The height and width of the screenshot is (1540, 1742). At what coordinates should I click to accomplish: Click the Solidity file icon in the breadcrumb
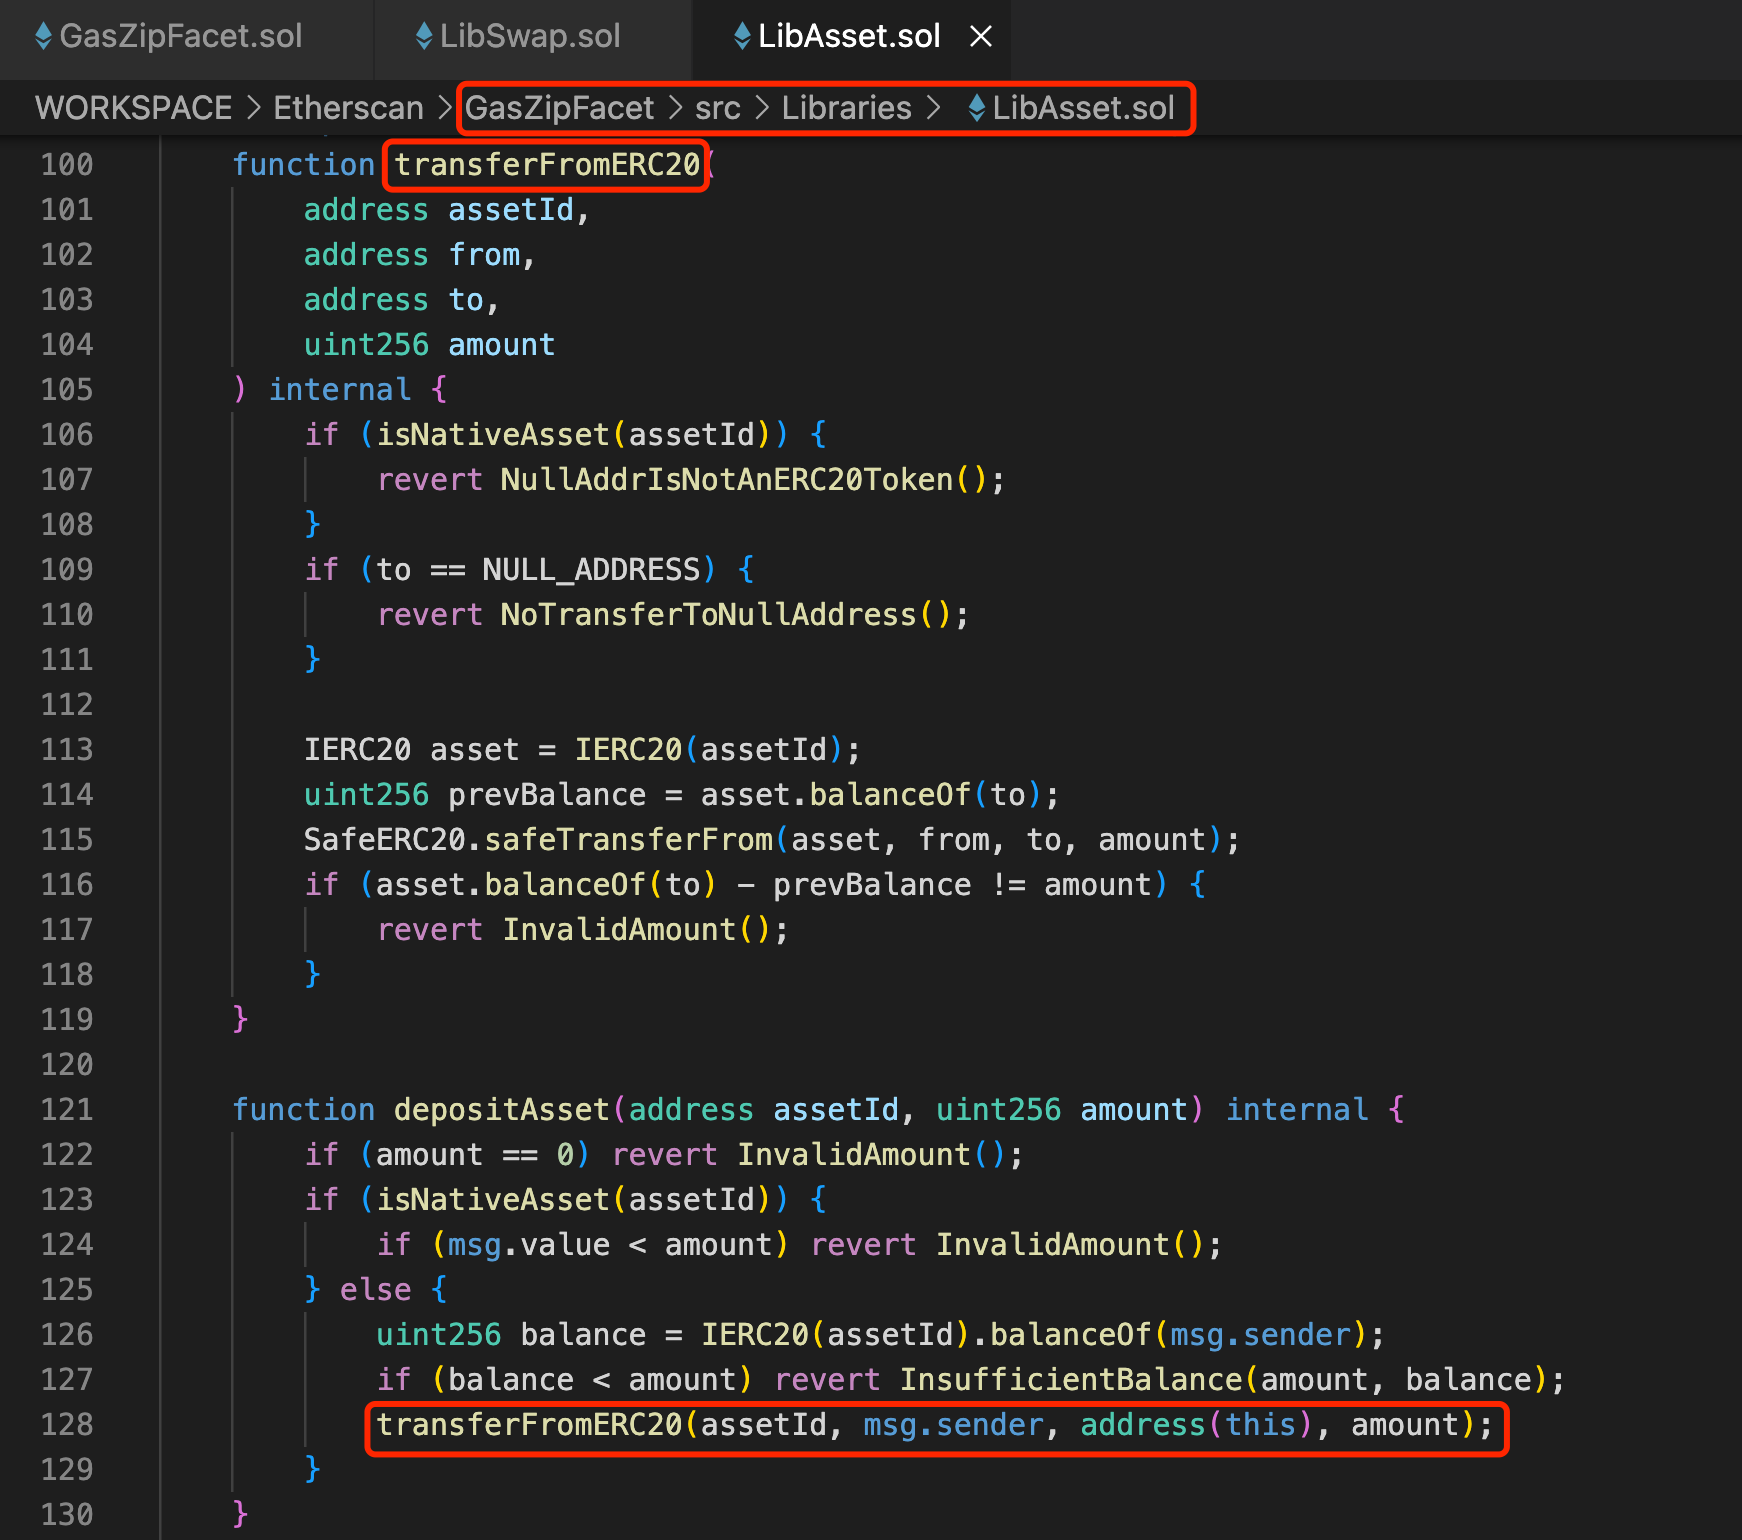[x=977, y=108]
